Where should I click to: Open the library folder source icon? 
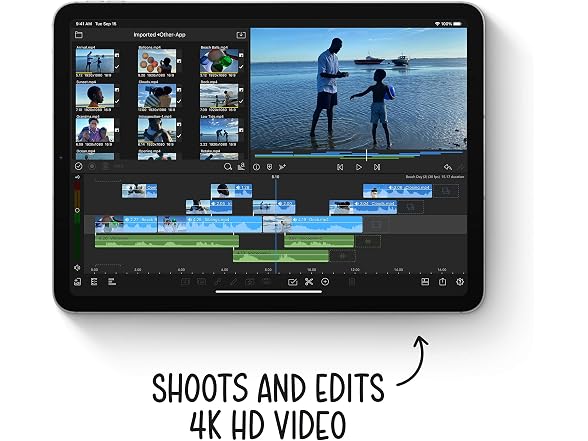pos(79,34)
